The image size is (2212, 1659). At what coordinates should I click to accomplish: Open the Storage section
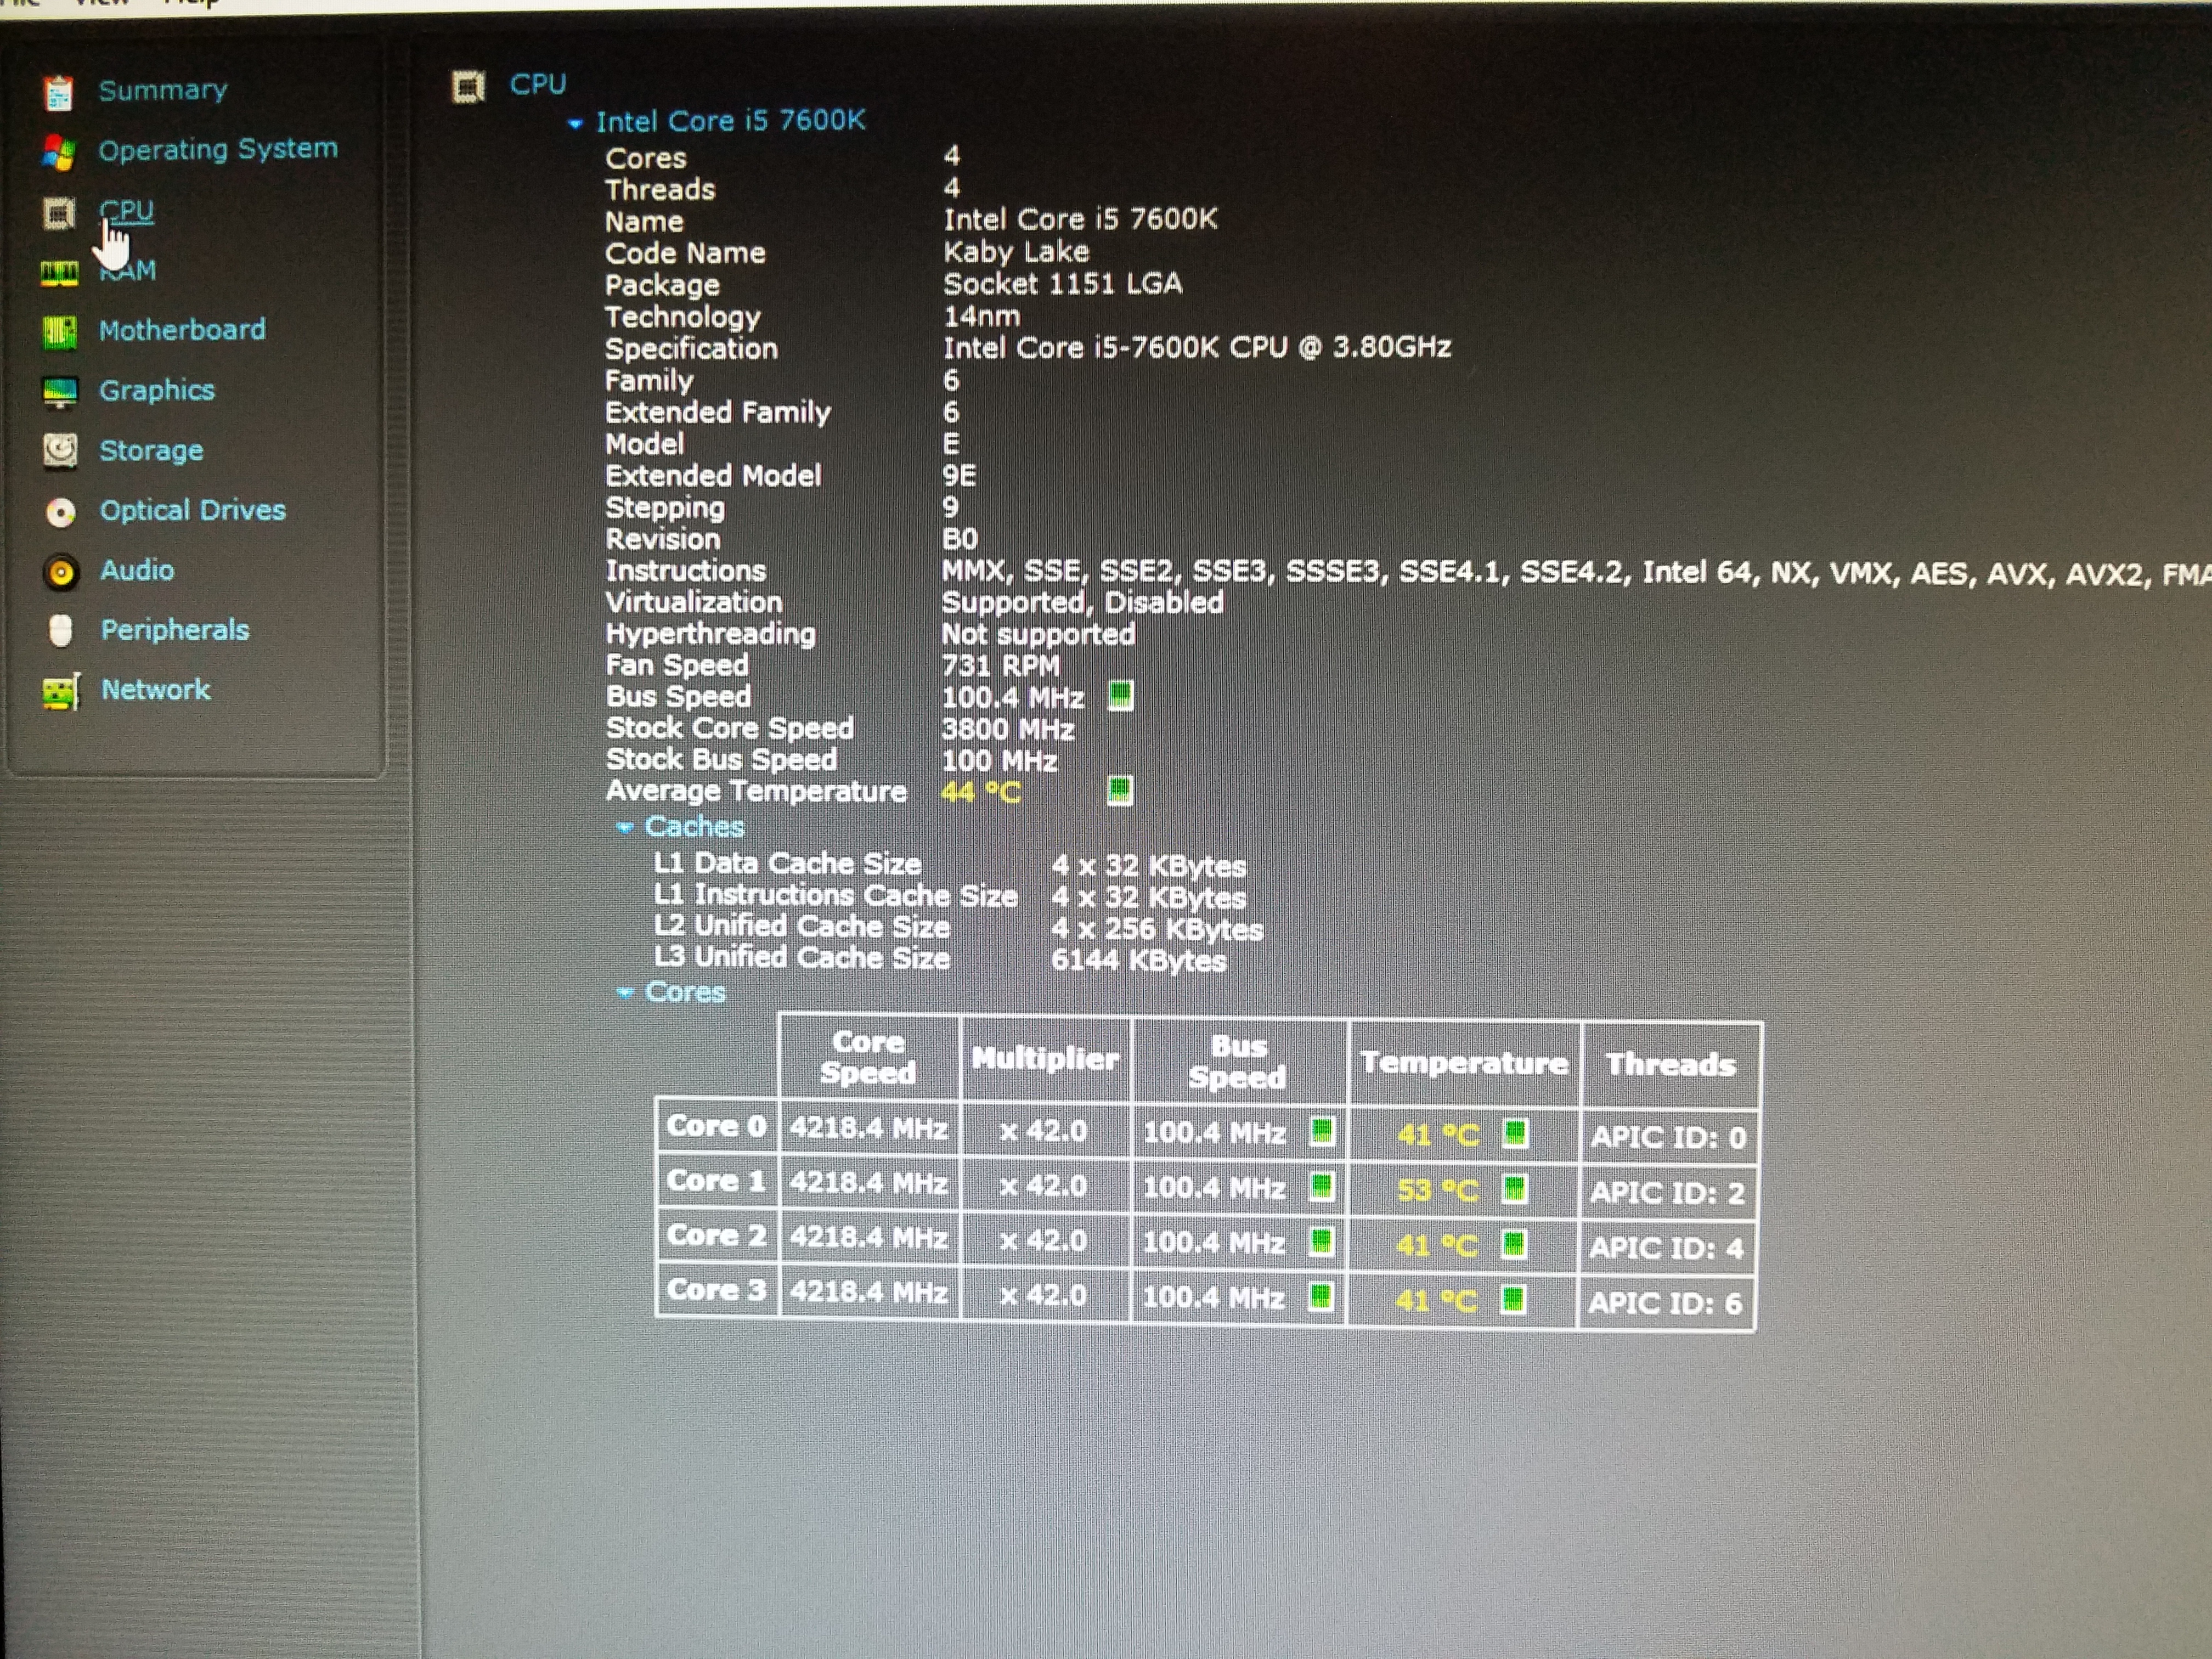(x=152, y=451)
